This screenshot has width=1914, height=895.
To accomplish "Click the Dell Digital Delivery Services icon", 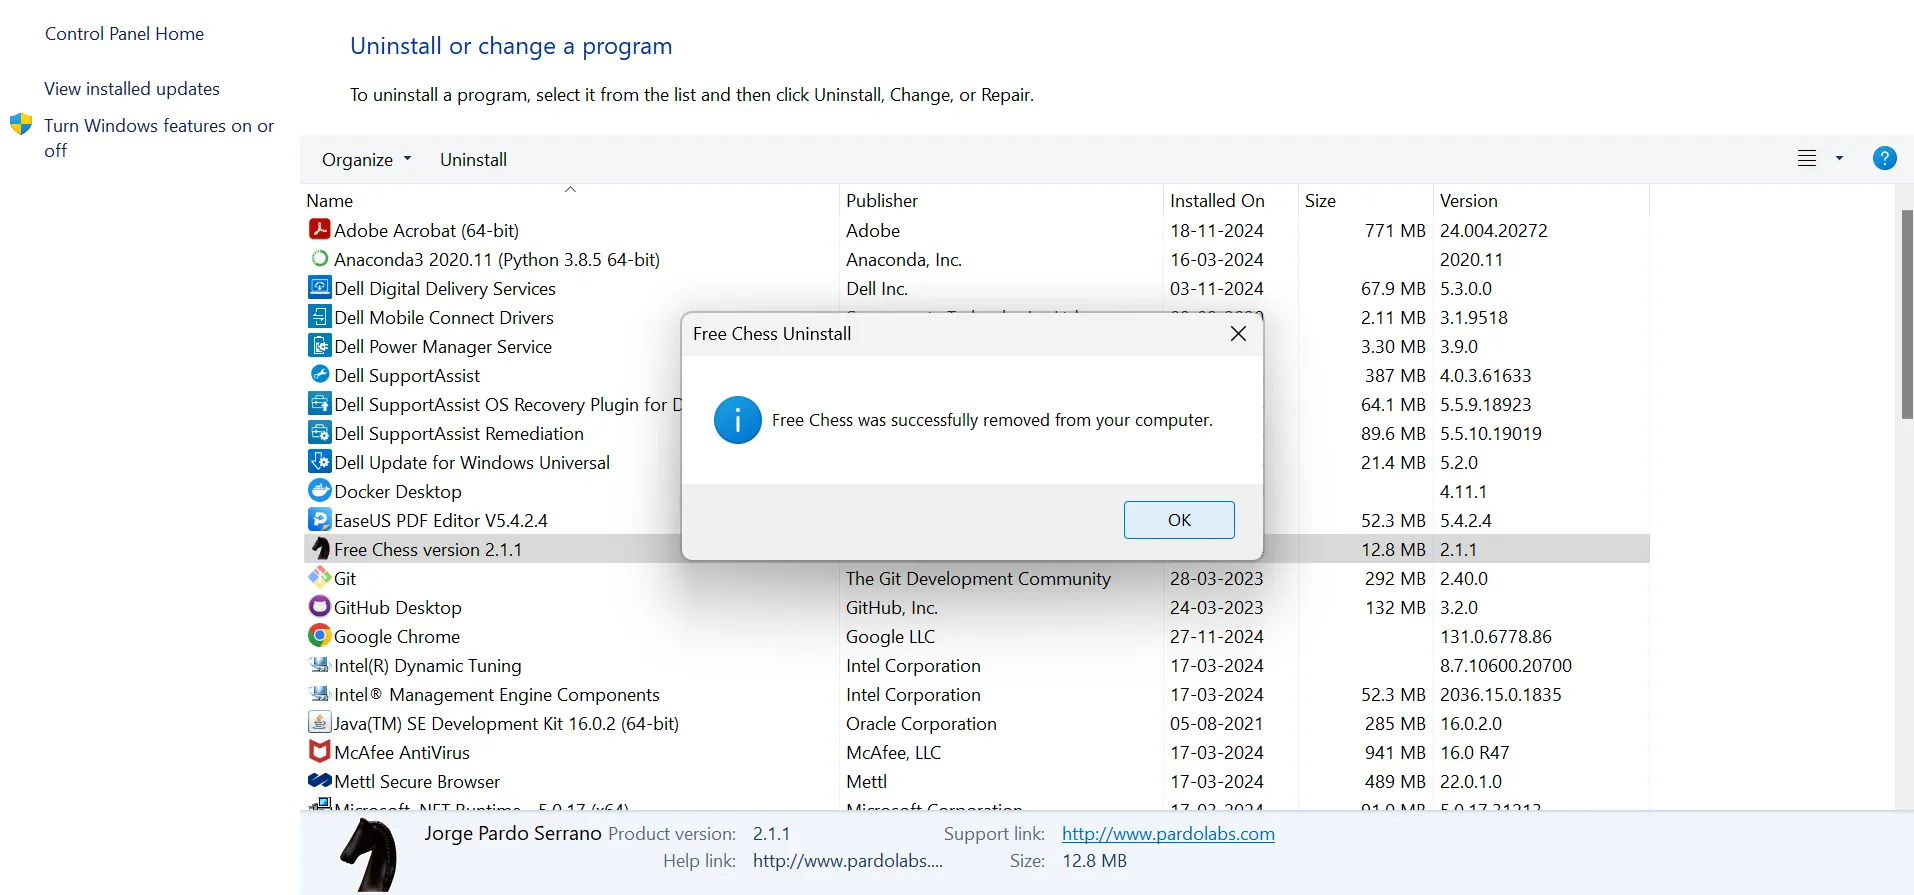I will [319, 287].
